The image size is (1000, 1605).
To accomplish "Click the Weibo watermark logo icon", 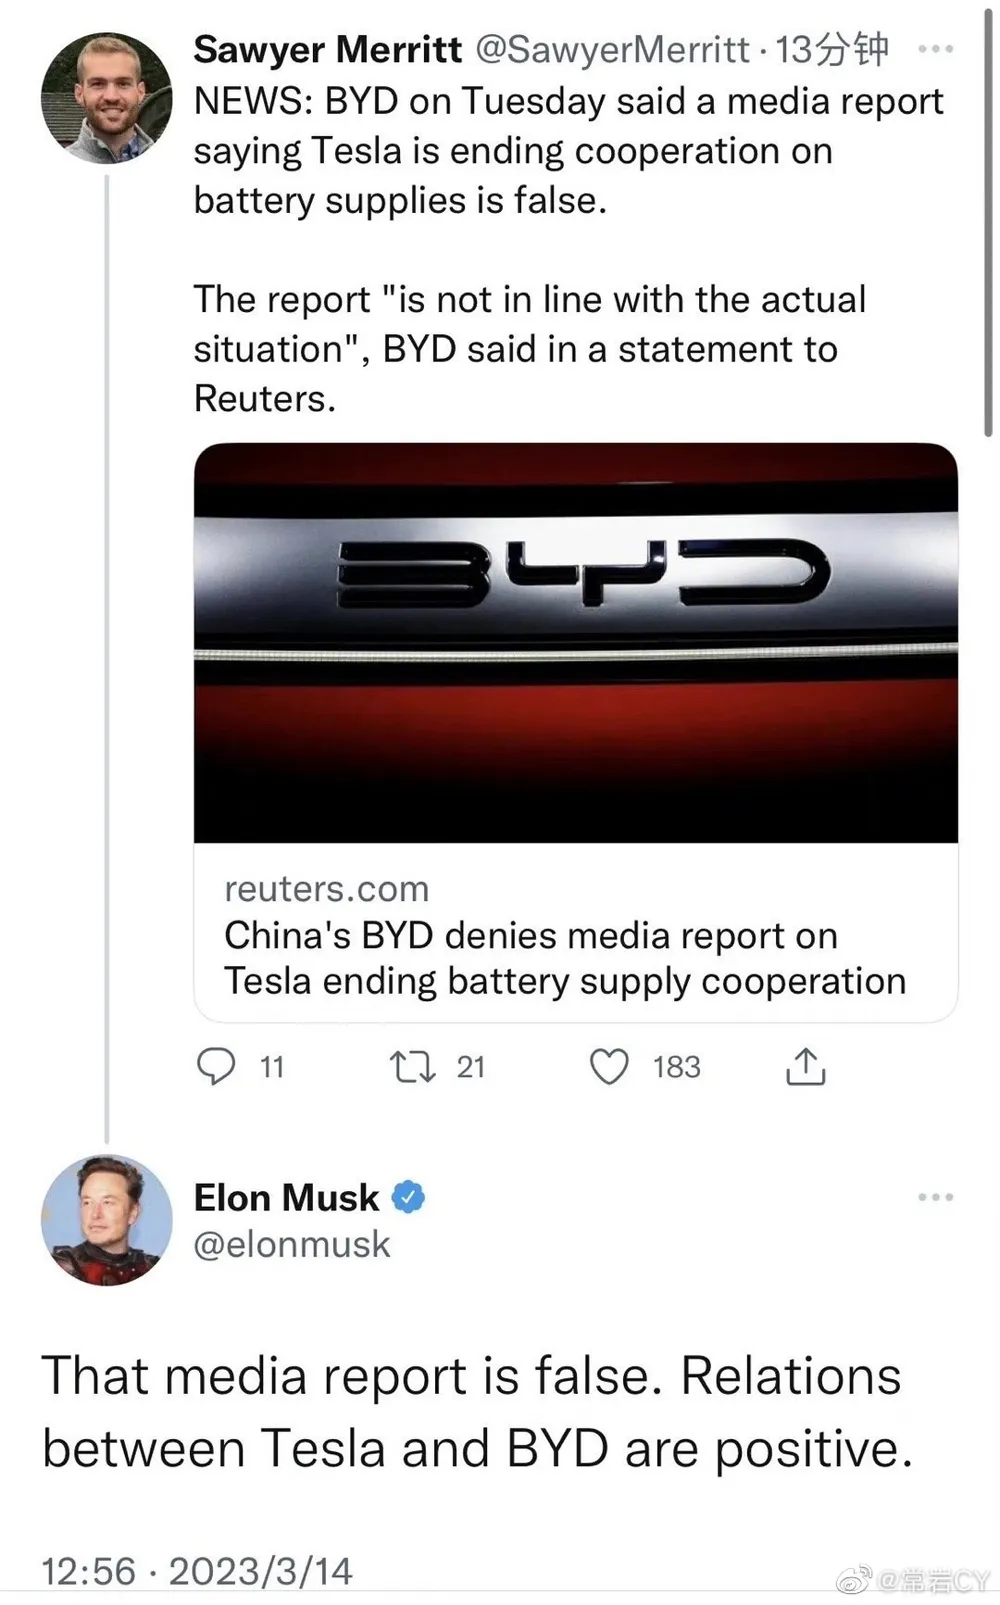I will coord(853,1580).
